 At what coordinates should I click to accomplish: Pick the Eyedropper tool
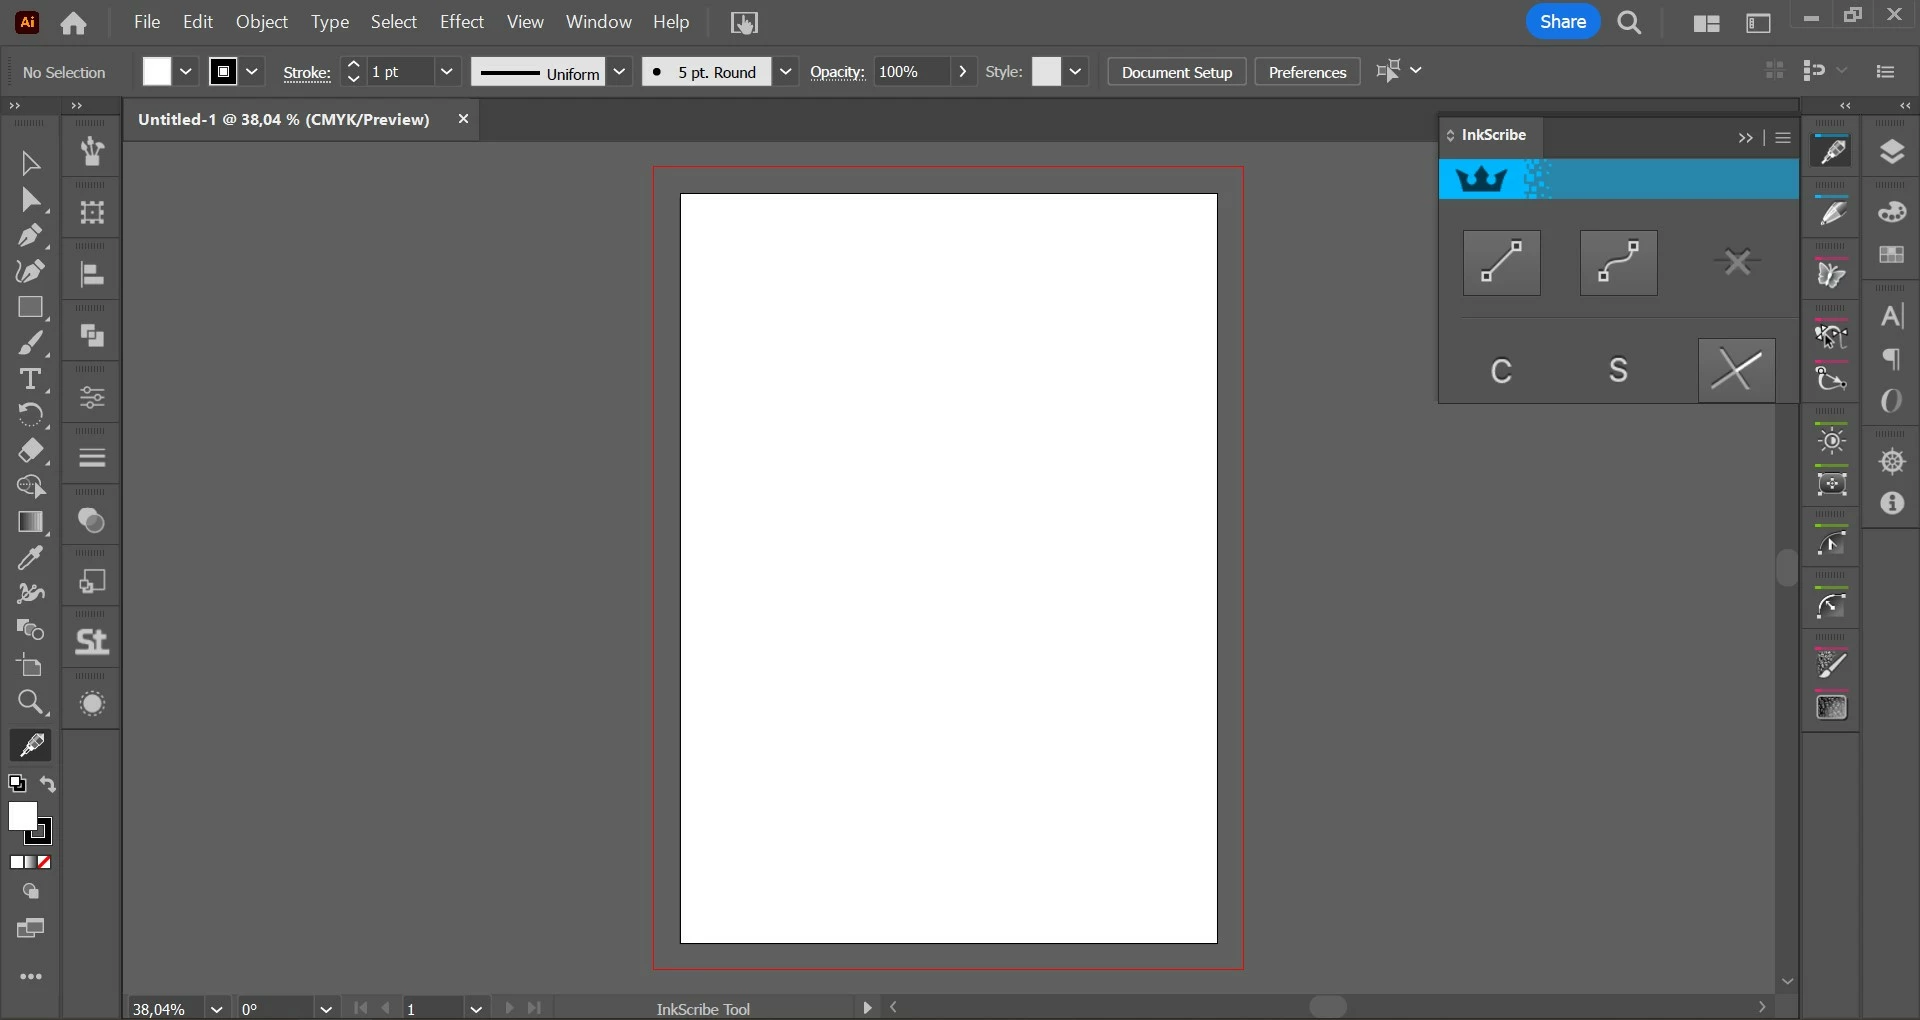click(x=30, y=558)
